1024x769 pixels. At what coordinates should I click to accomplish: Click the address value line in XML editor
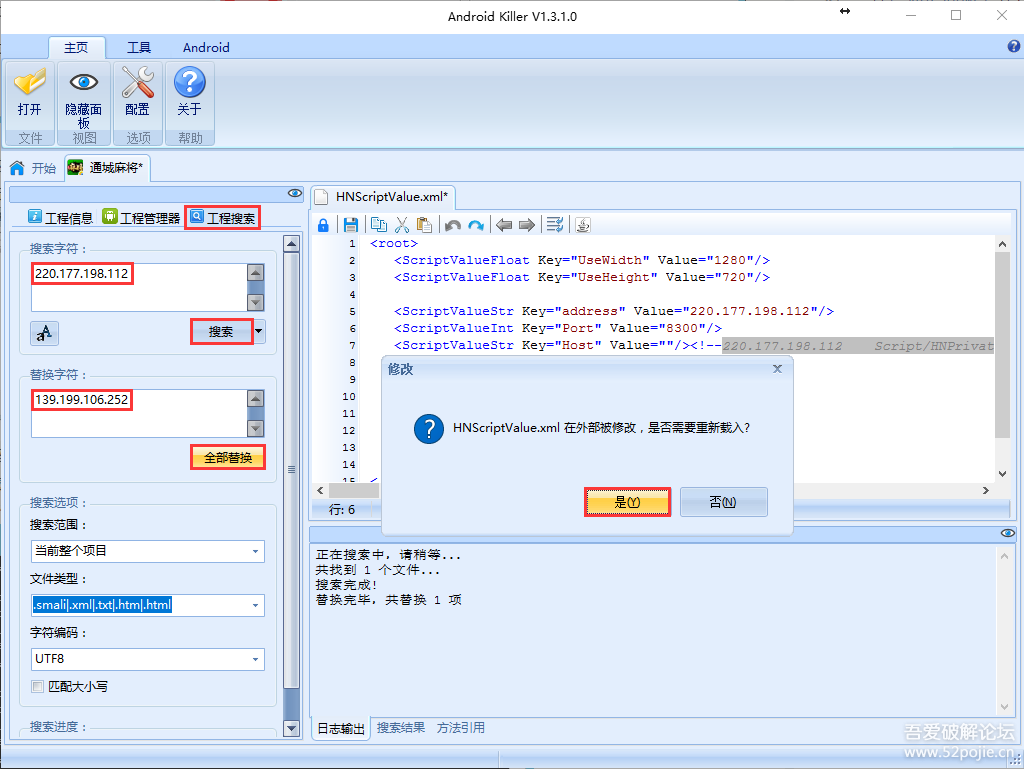(x=614, y=311)
